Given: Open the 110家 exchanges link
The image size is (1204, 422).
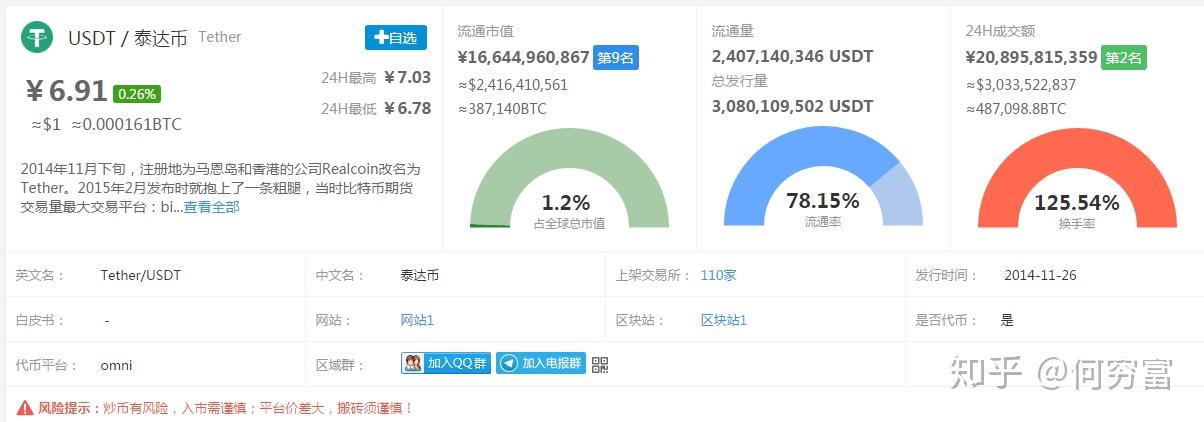Looking at the screenshot, I should tap(718, 275).
